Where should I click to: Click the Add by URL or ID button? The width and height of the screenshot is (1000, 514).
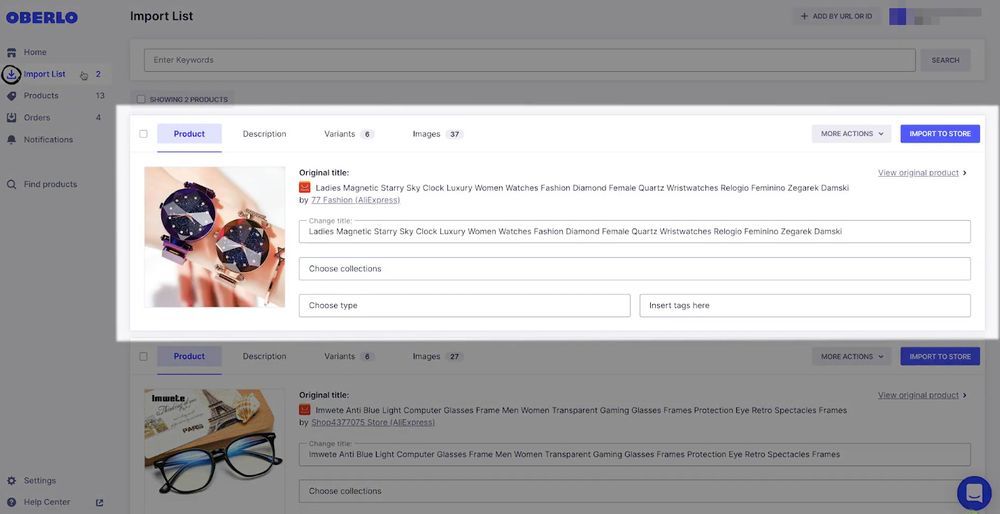pos(836,17)
